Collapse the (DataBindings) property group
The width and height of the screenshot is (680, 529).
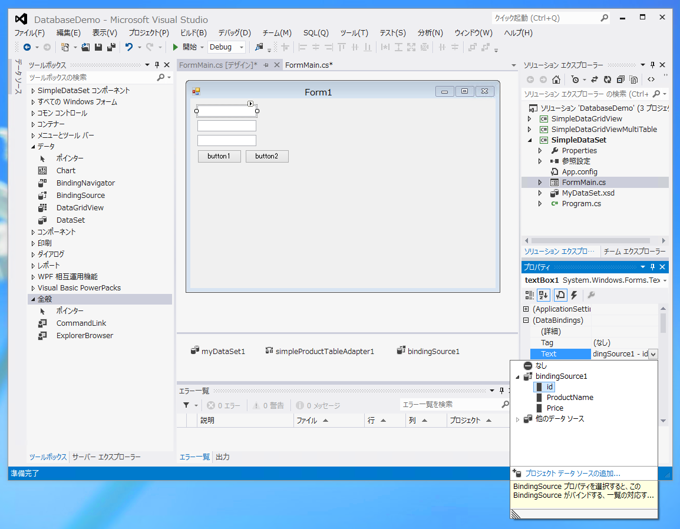526,320
